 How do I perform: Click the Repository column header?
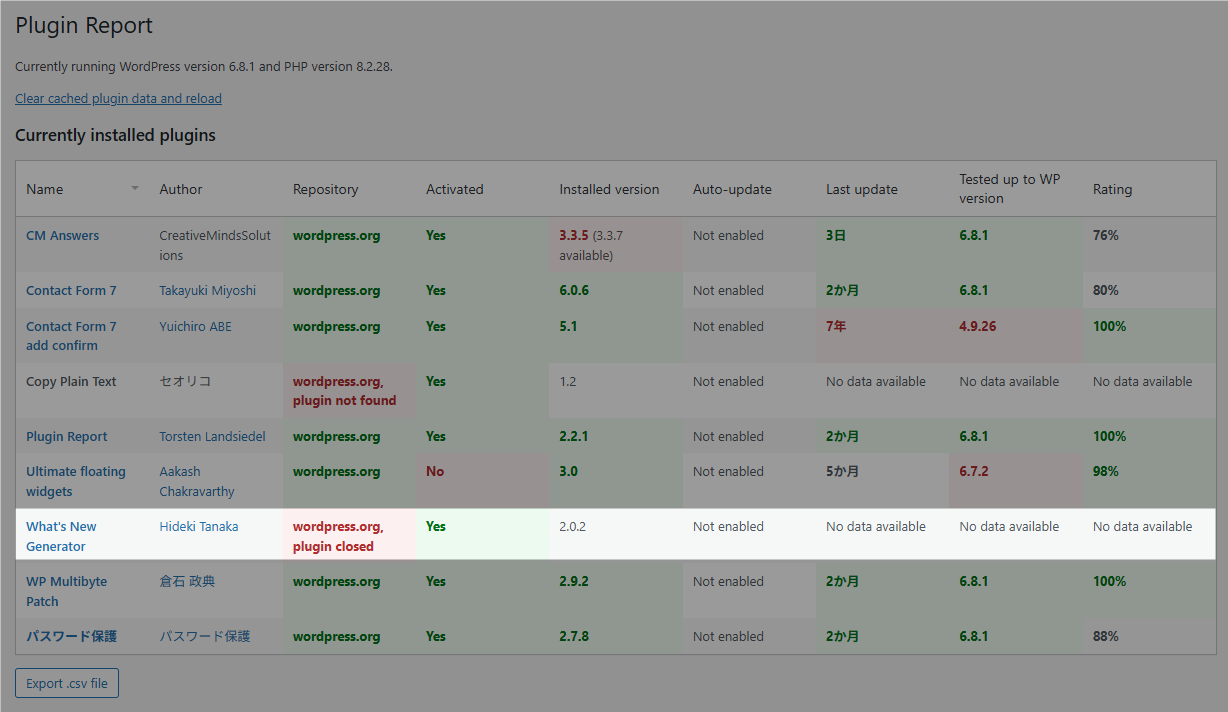(325, 189)
